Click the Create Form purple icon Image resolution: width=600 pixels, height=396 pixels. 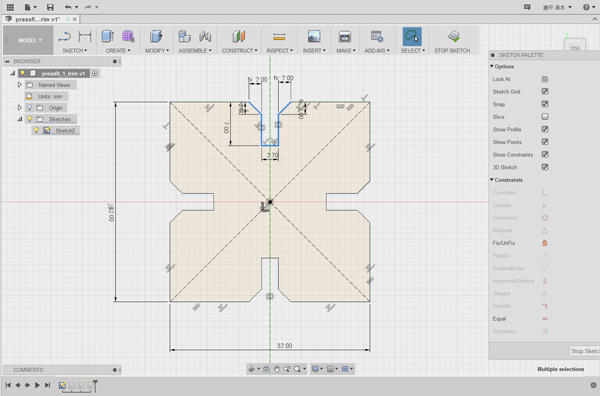[128, 37]
